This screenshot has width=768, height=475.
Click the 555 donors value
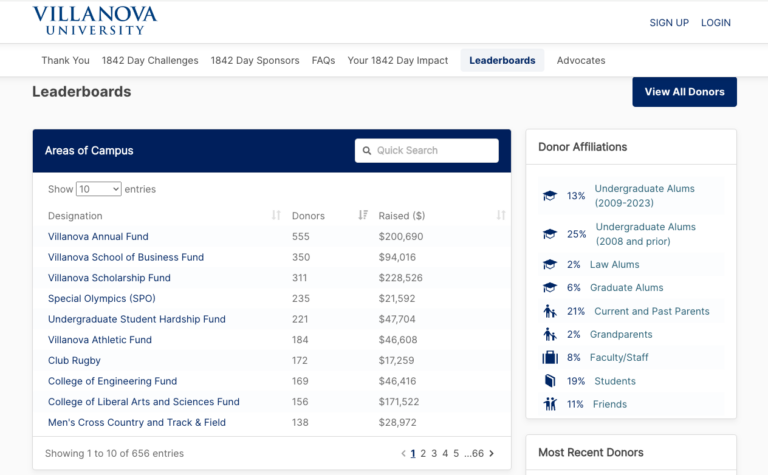click(x=300, y=237)
